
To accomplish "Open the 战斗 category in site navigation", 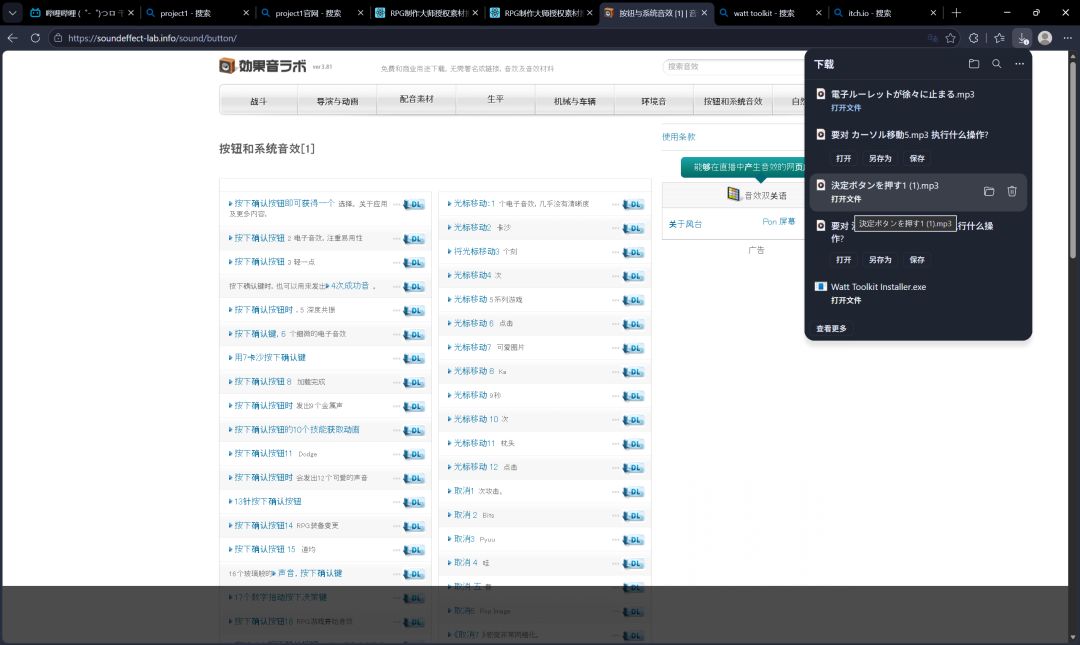I will 258,101.
